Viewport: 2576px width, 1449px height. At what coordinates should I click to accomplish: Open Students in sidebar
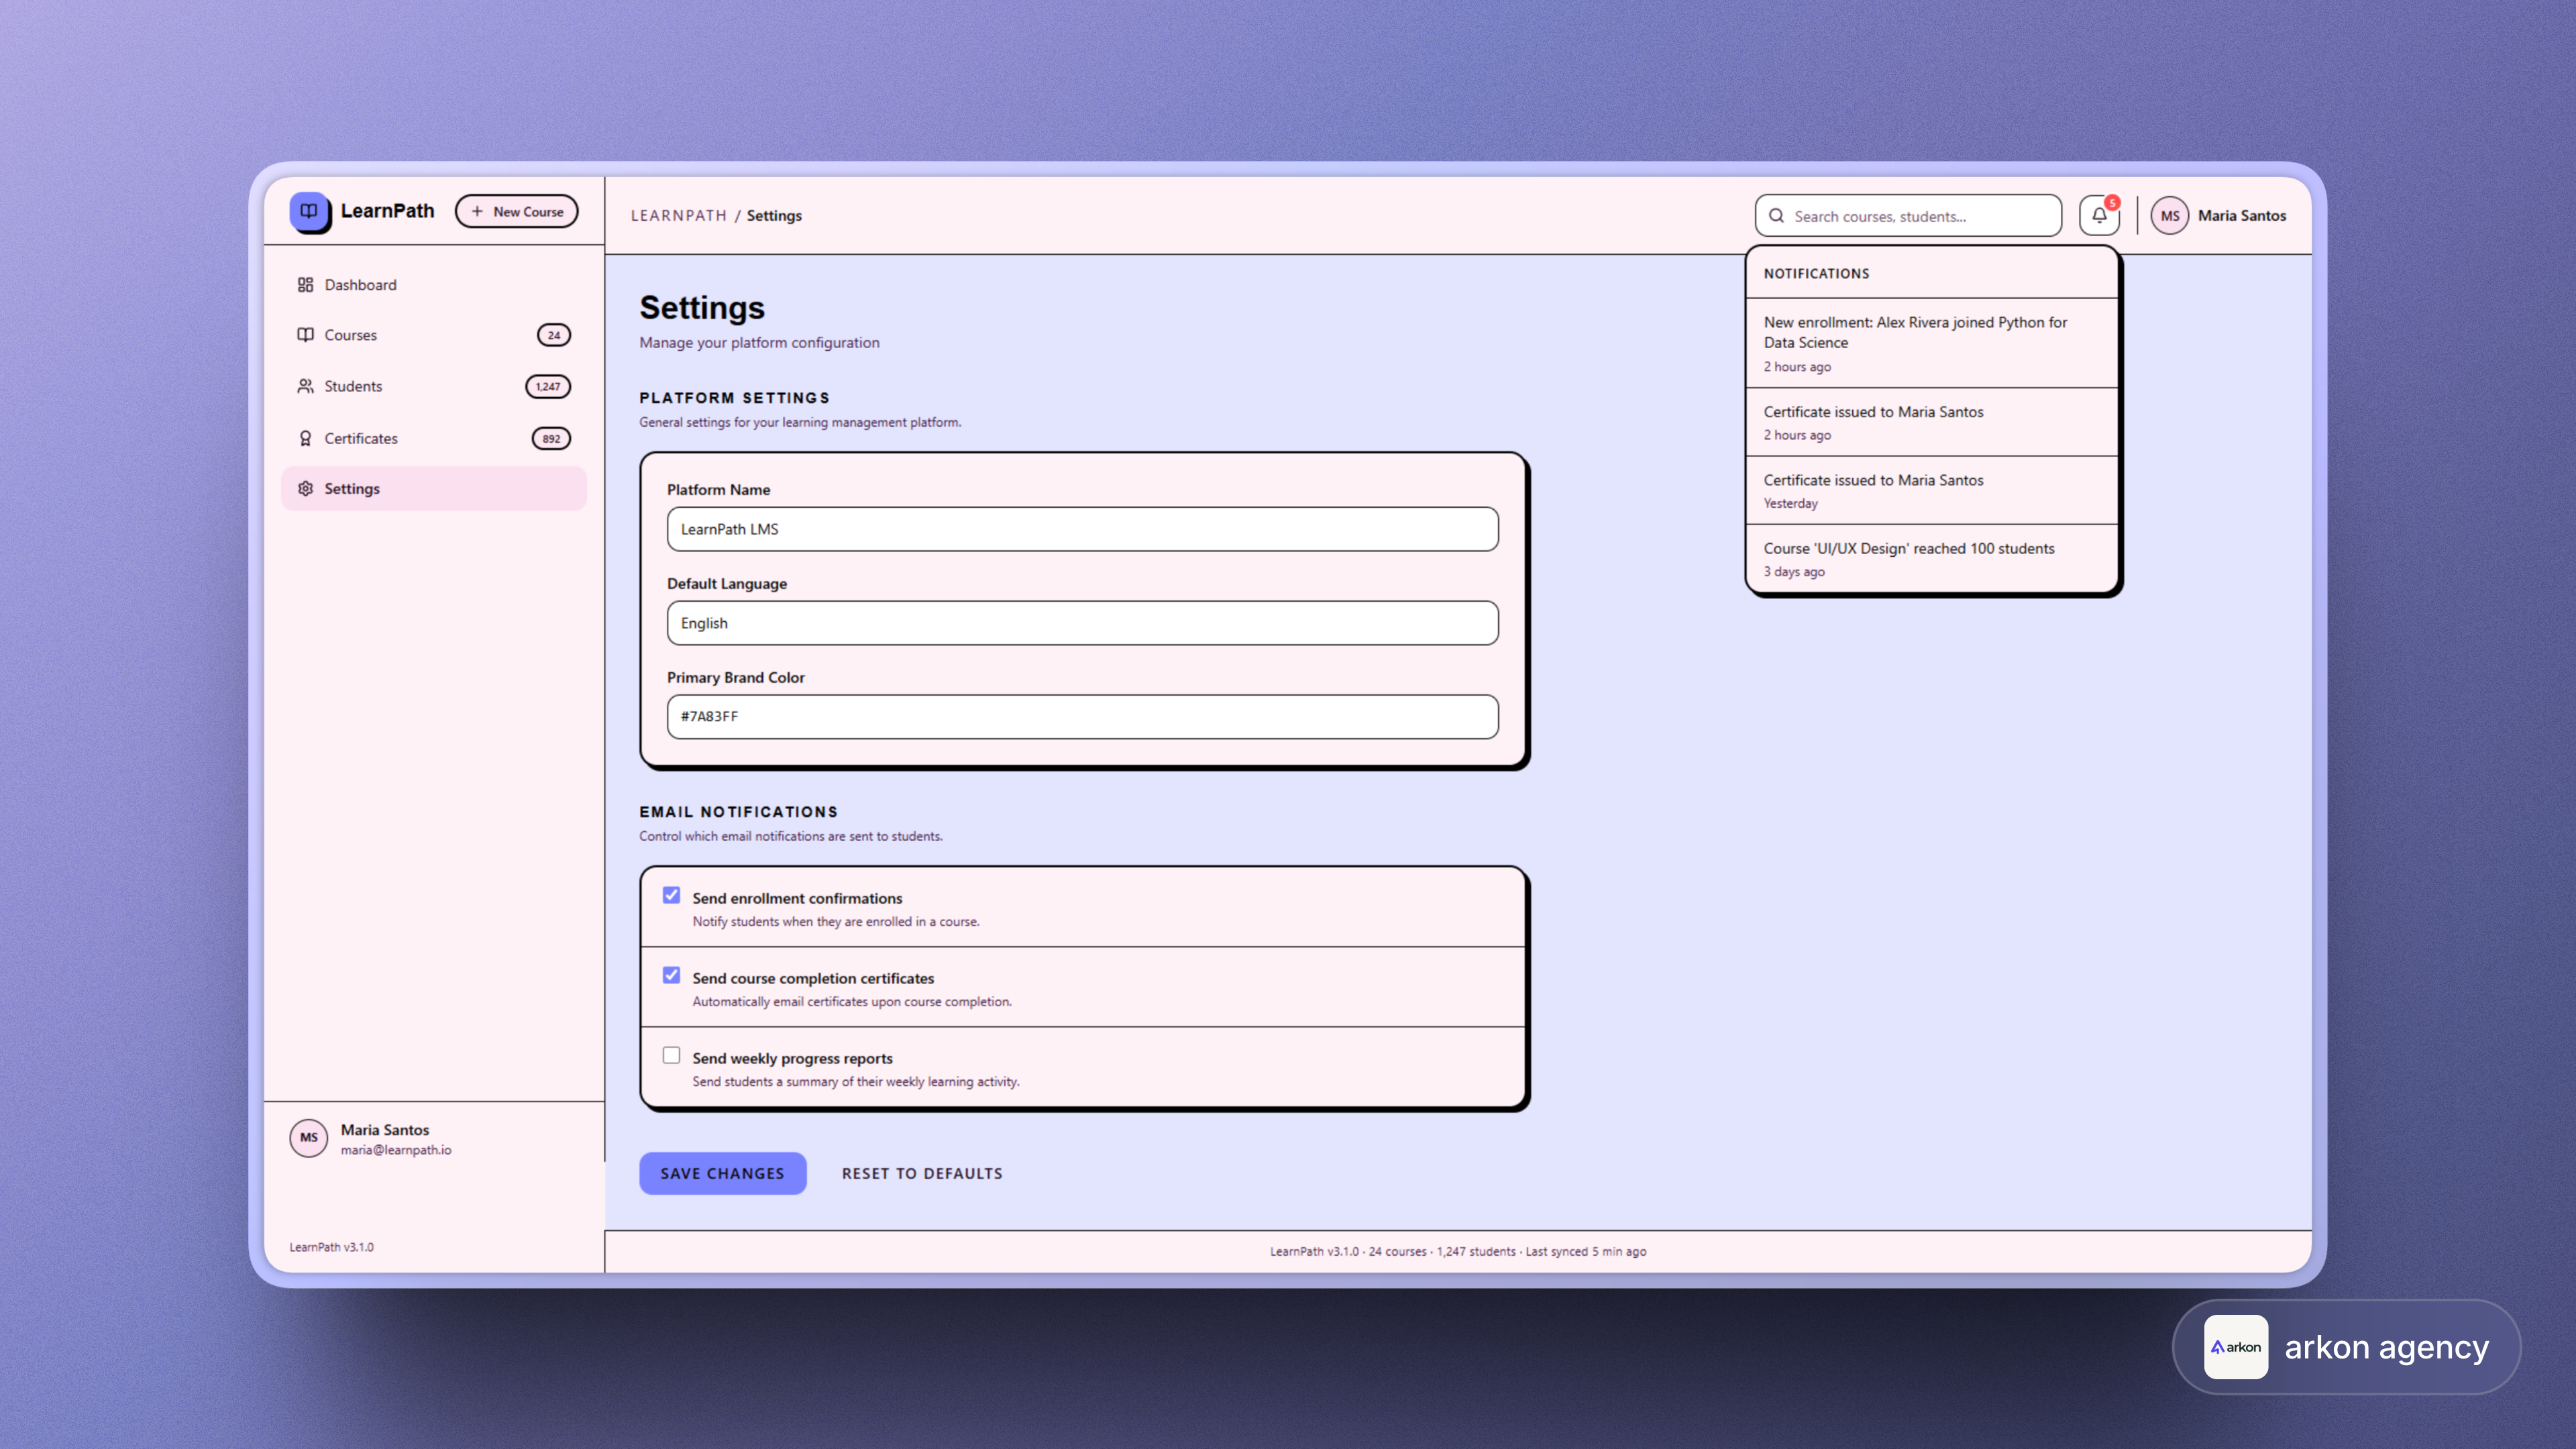434,386
